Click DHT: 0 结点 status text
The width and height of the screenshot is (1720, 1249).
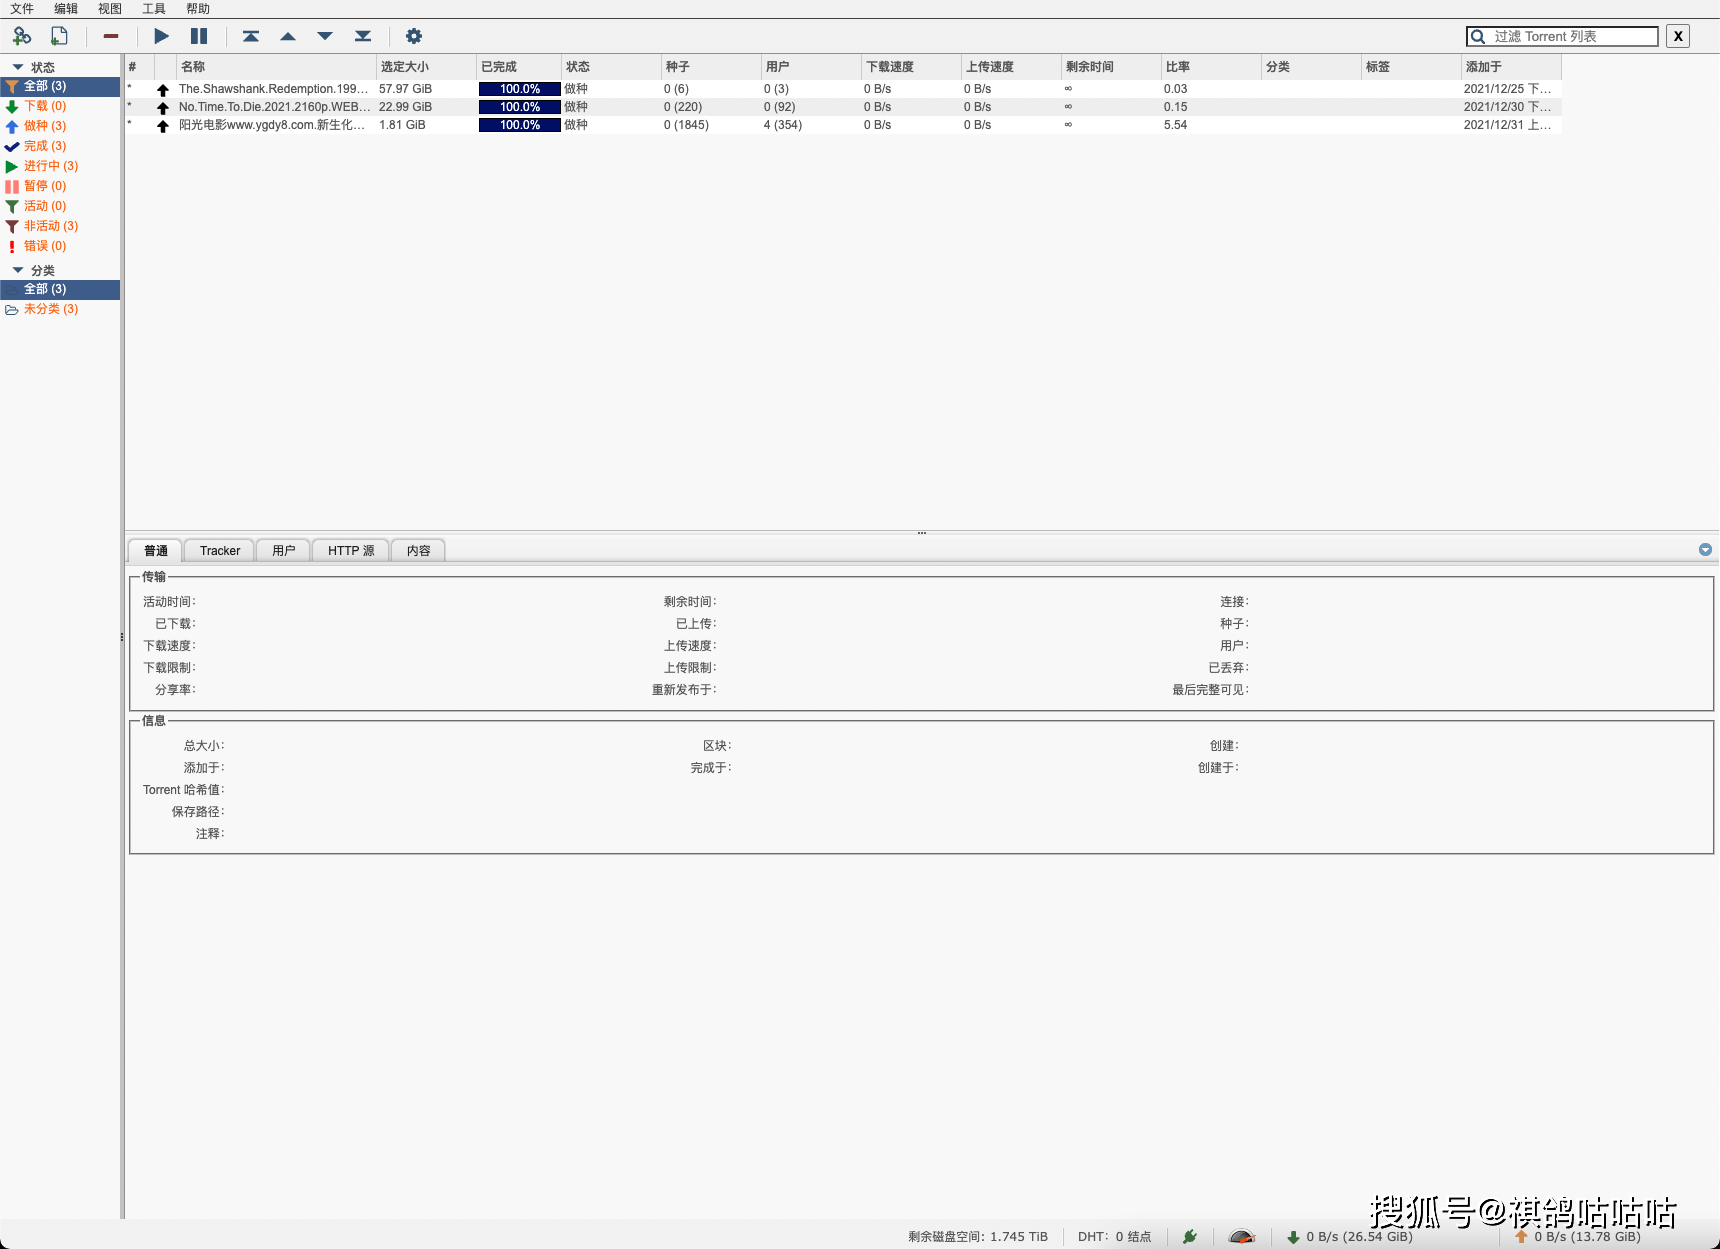coord(1114,1237)
